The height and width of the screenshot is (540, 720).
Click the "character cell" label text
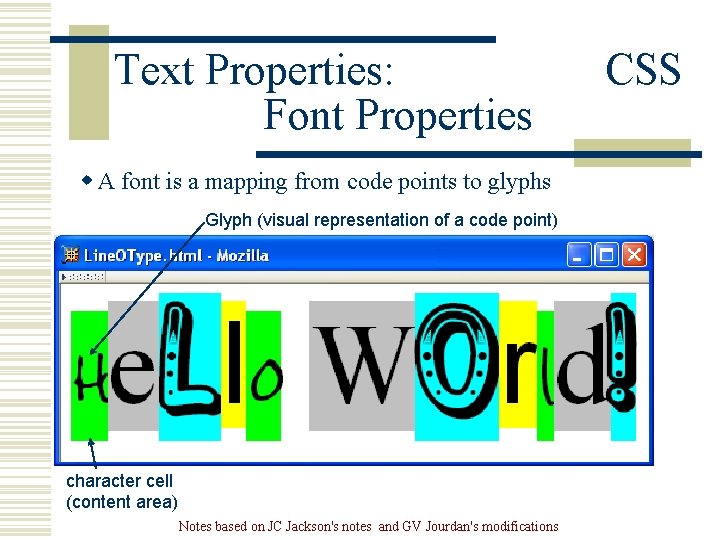[119, 481]
